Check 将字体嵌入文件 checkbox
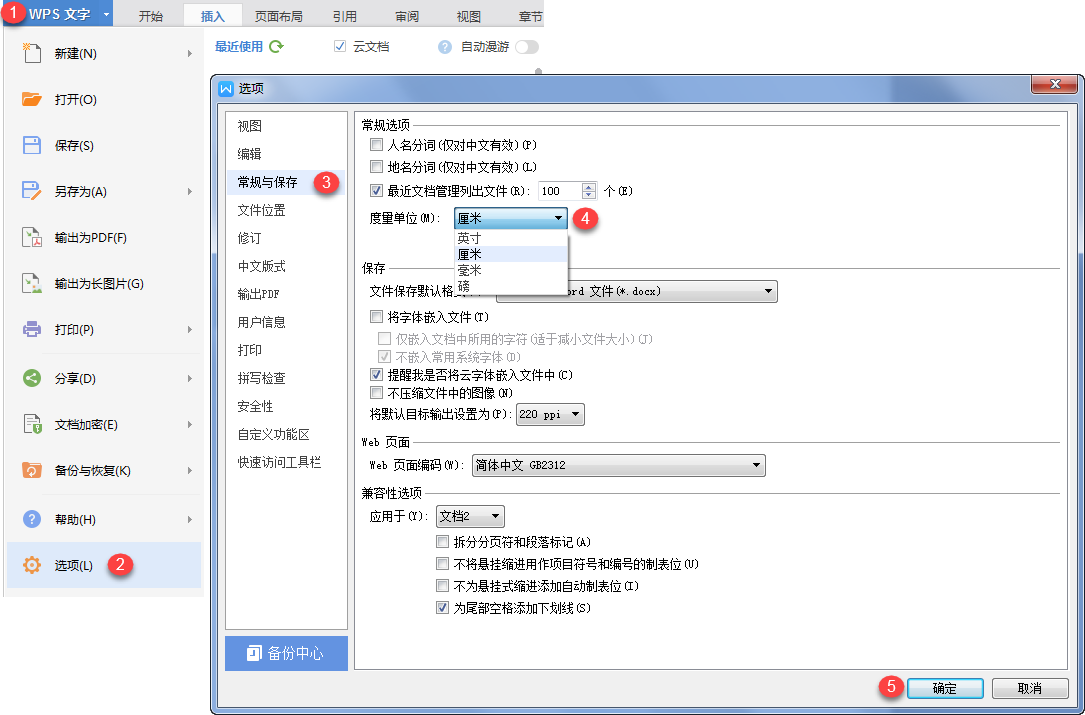 (x=376, y=316)
